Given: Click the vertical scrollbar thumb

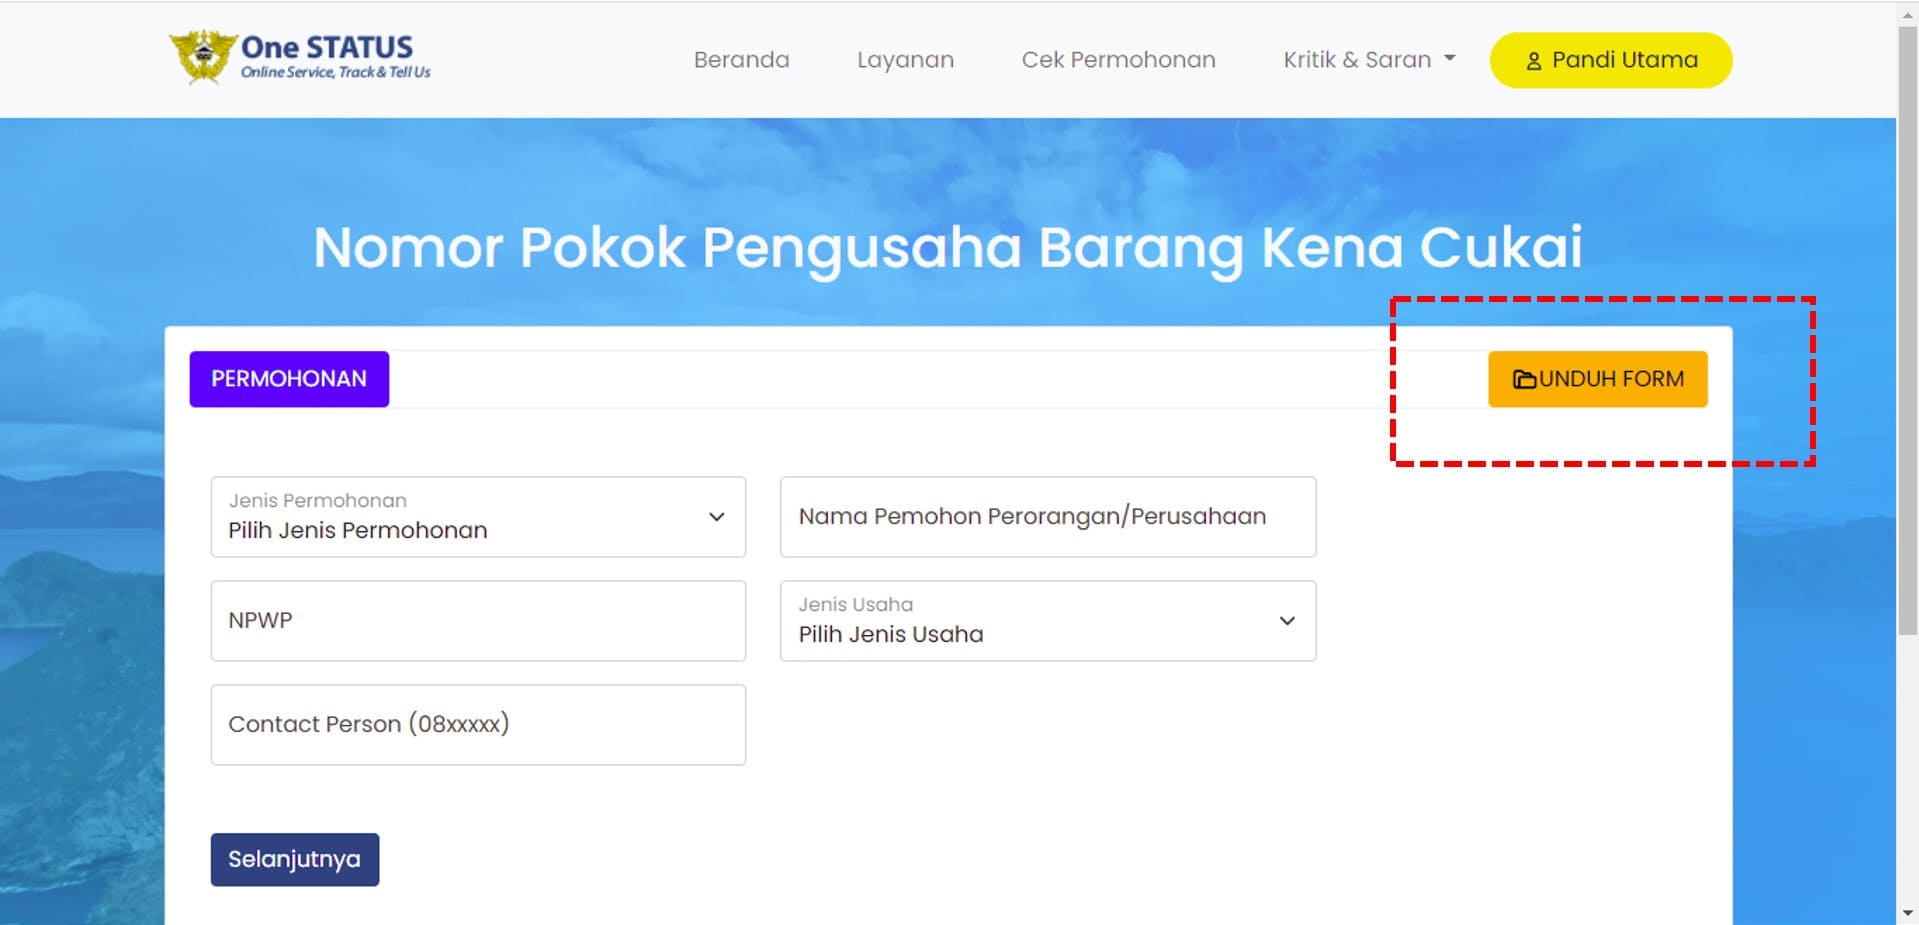Looking at the screenshot, I should 1907,330.
